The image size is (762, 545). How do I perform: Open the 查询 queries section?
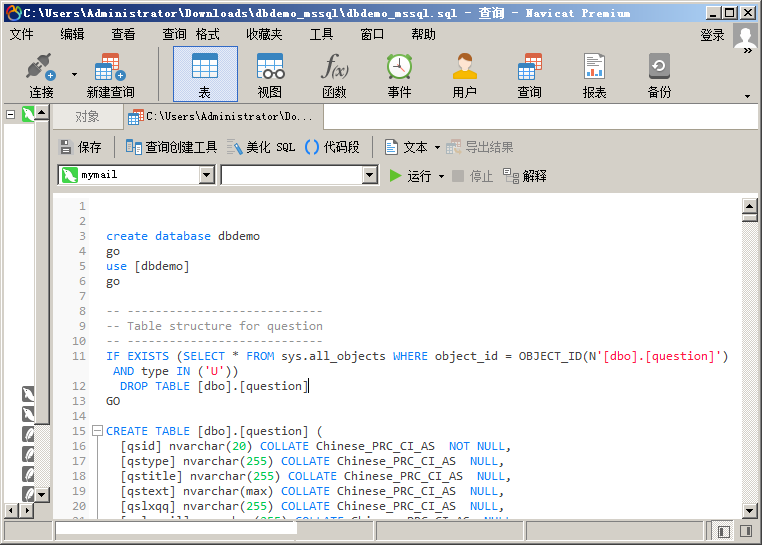pos(530,75)
